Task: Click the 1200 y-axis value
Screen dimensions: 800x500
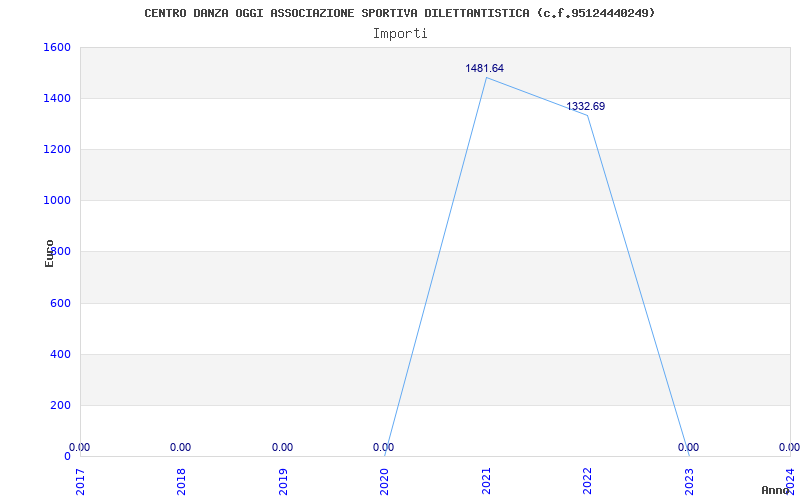Action: [57, 149]
